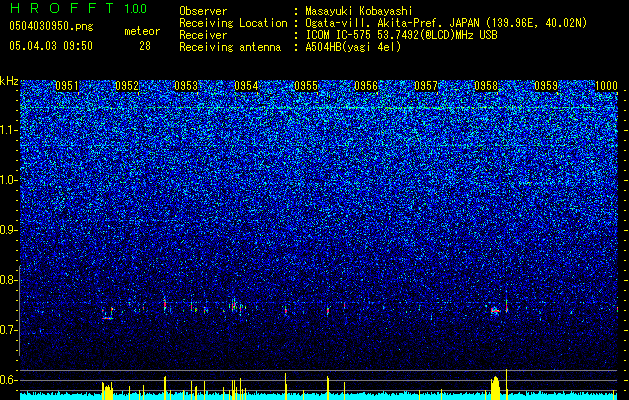Viewport: 629px width, 400px height.
Task: Click the 0958 time marker
Action: (x=486, y=86)
